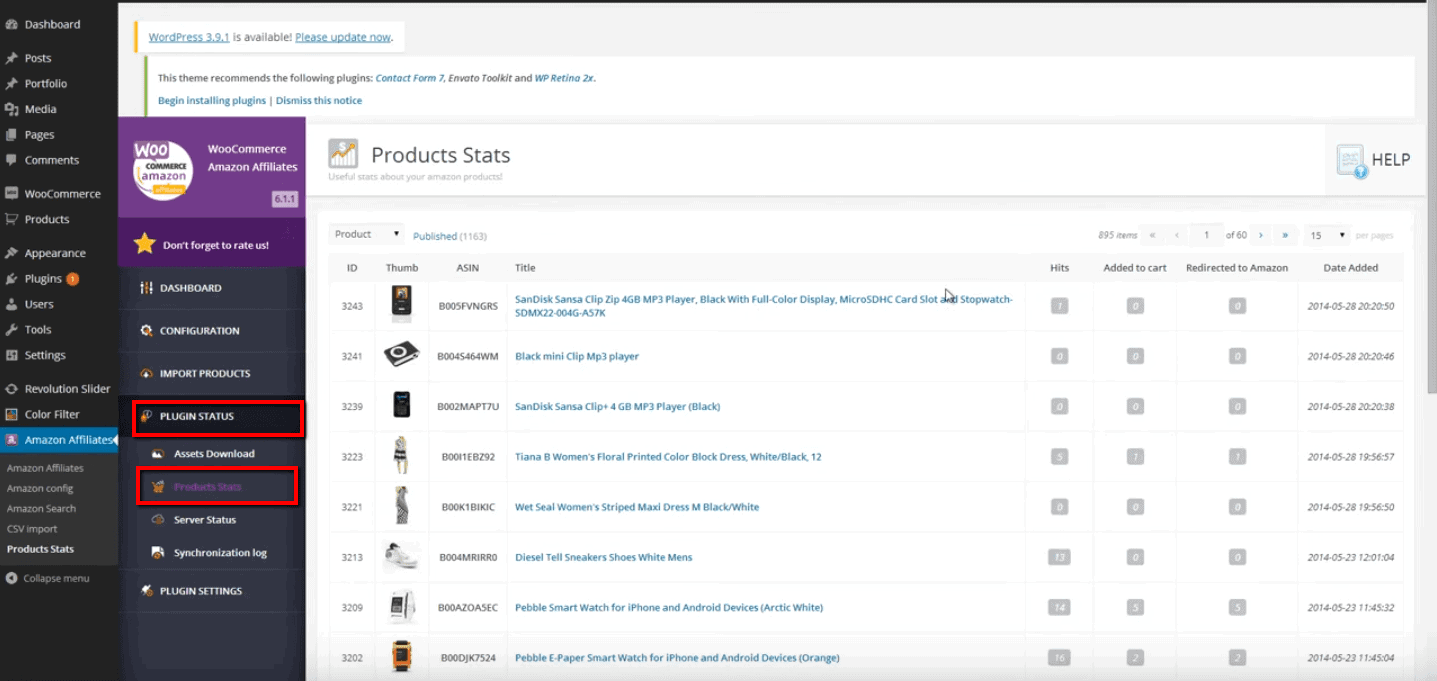The image size is (1437, 681).
Task: Click the Media icon in the sidebar
Action: click(12, 109)
